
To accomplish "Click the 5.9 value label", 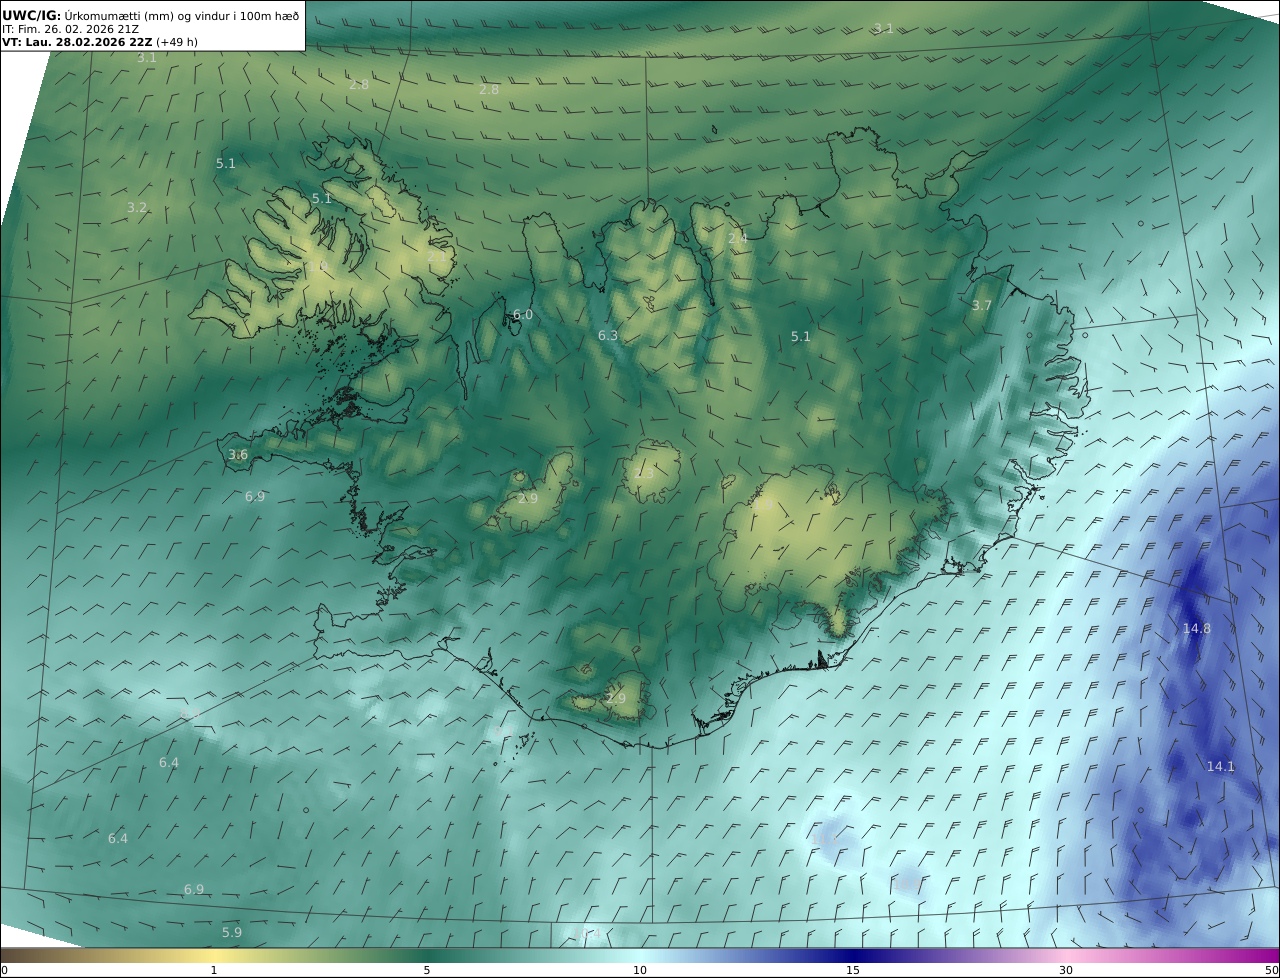I will [232, 933].
